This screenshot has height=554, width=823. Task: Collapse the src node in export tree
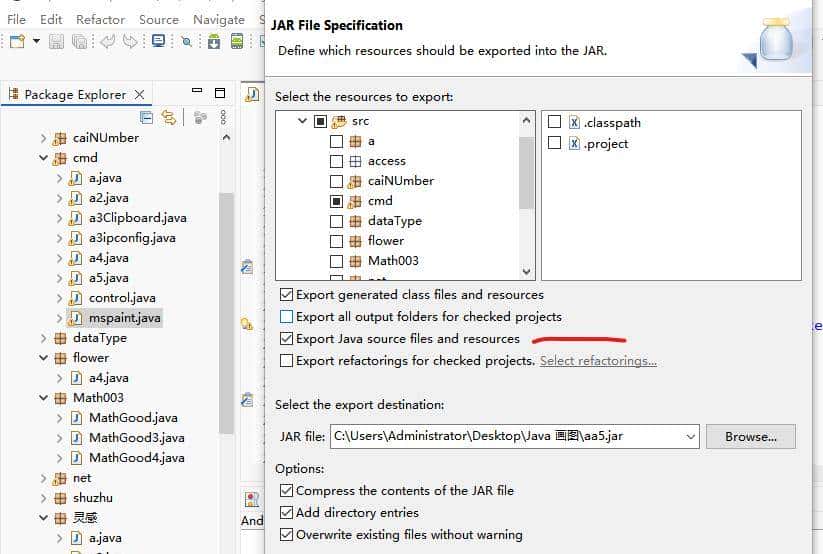[302, 121]
